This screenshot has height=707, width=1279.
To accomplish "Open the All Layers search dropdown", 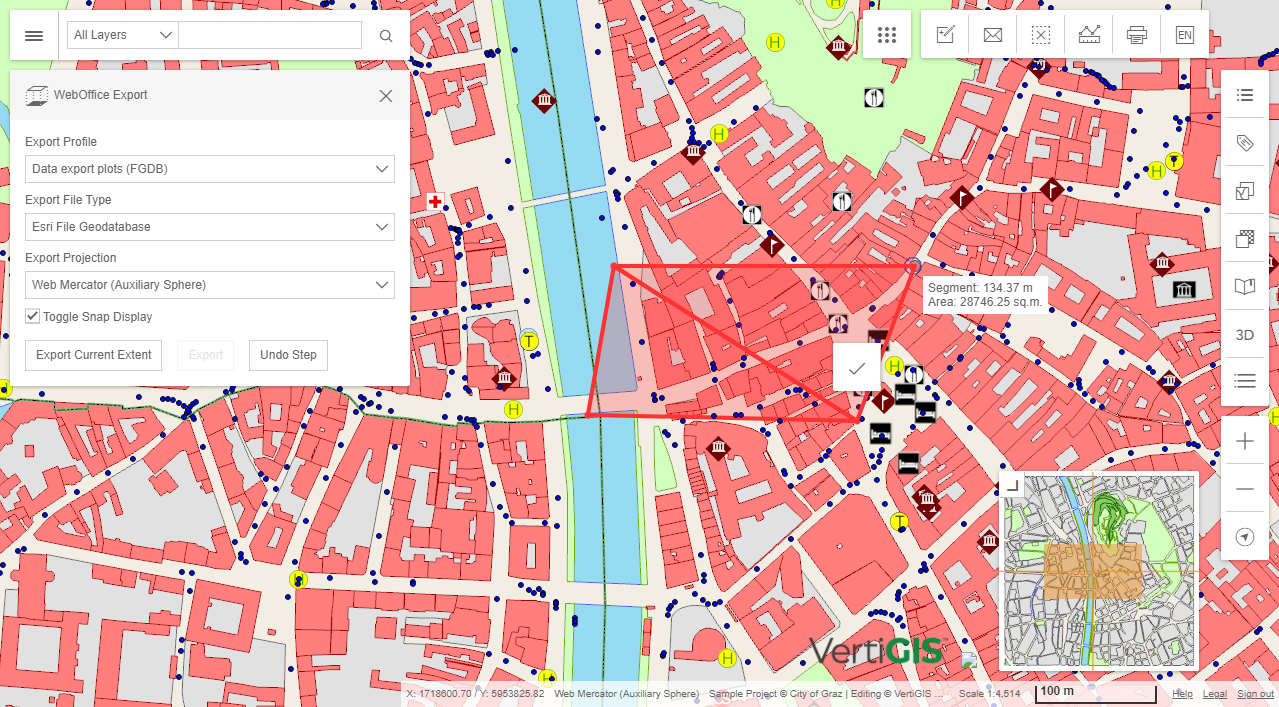I will tap(123, 35).
